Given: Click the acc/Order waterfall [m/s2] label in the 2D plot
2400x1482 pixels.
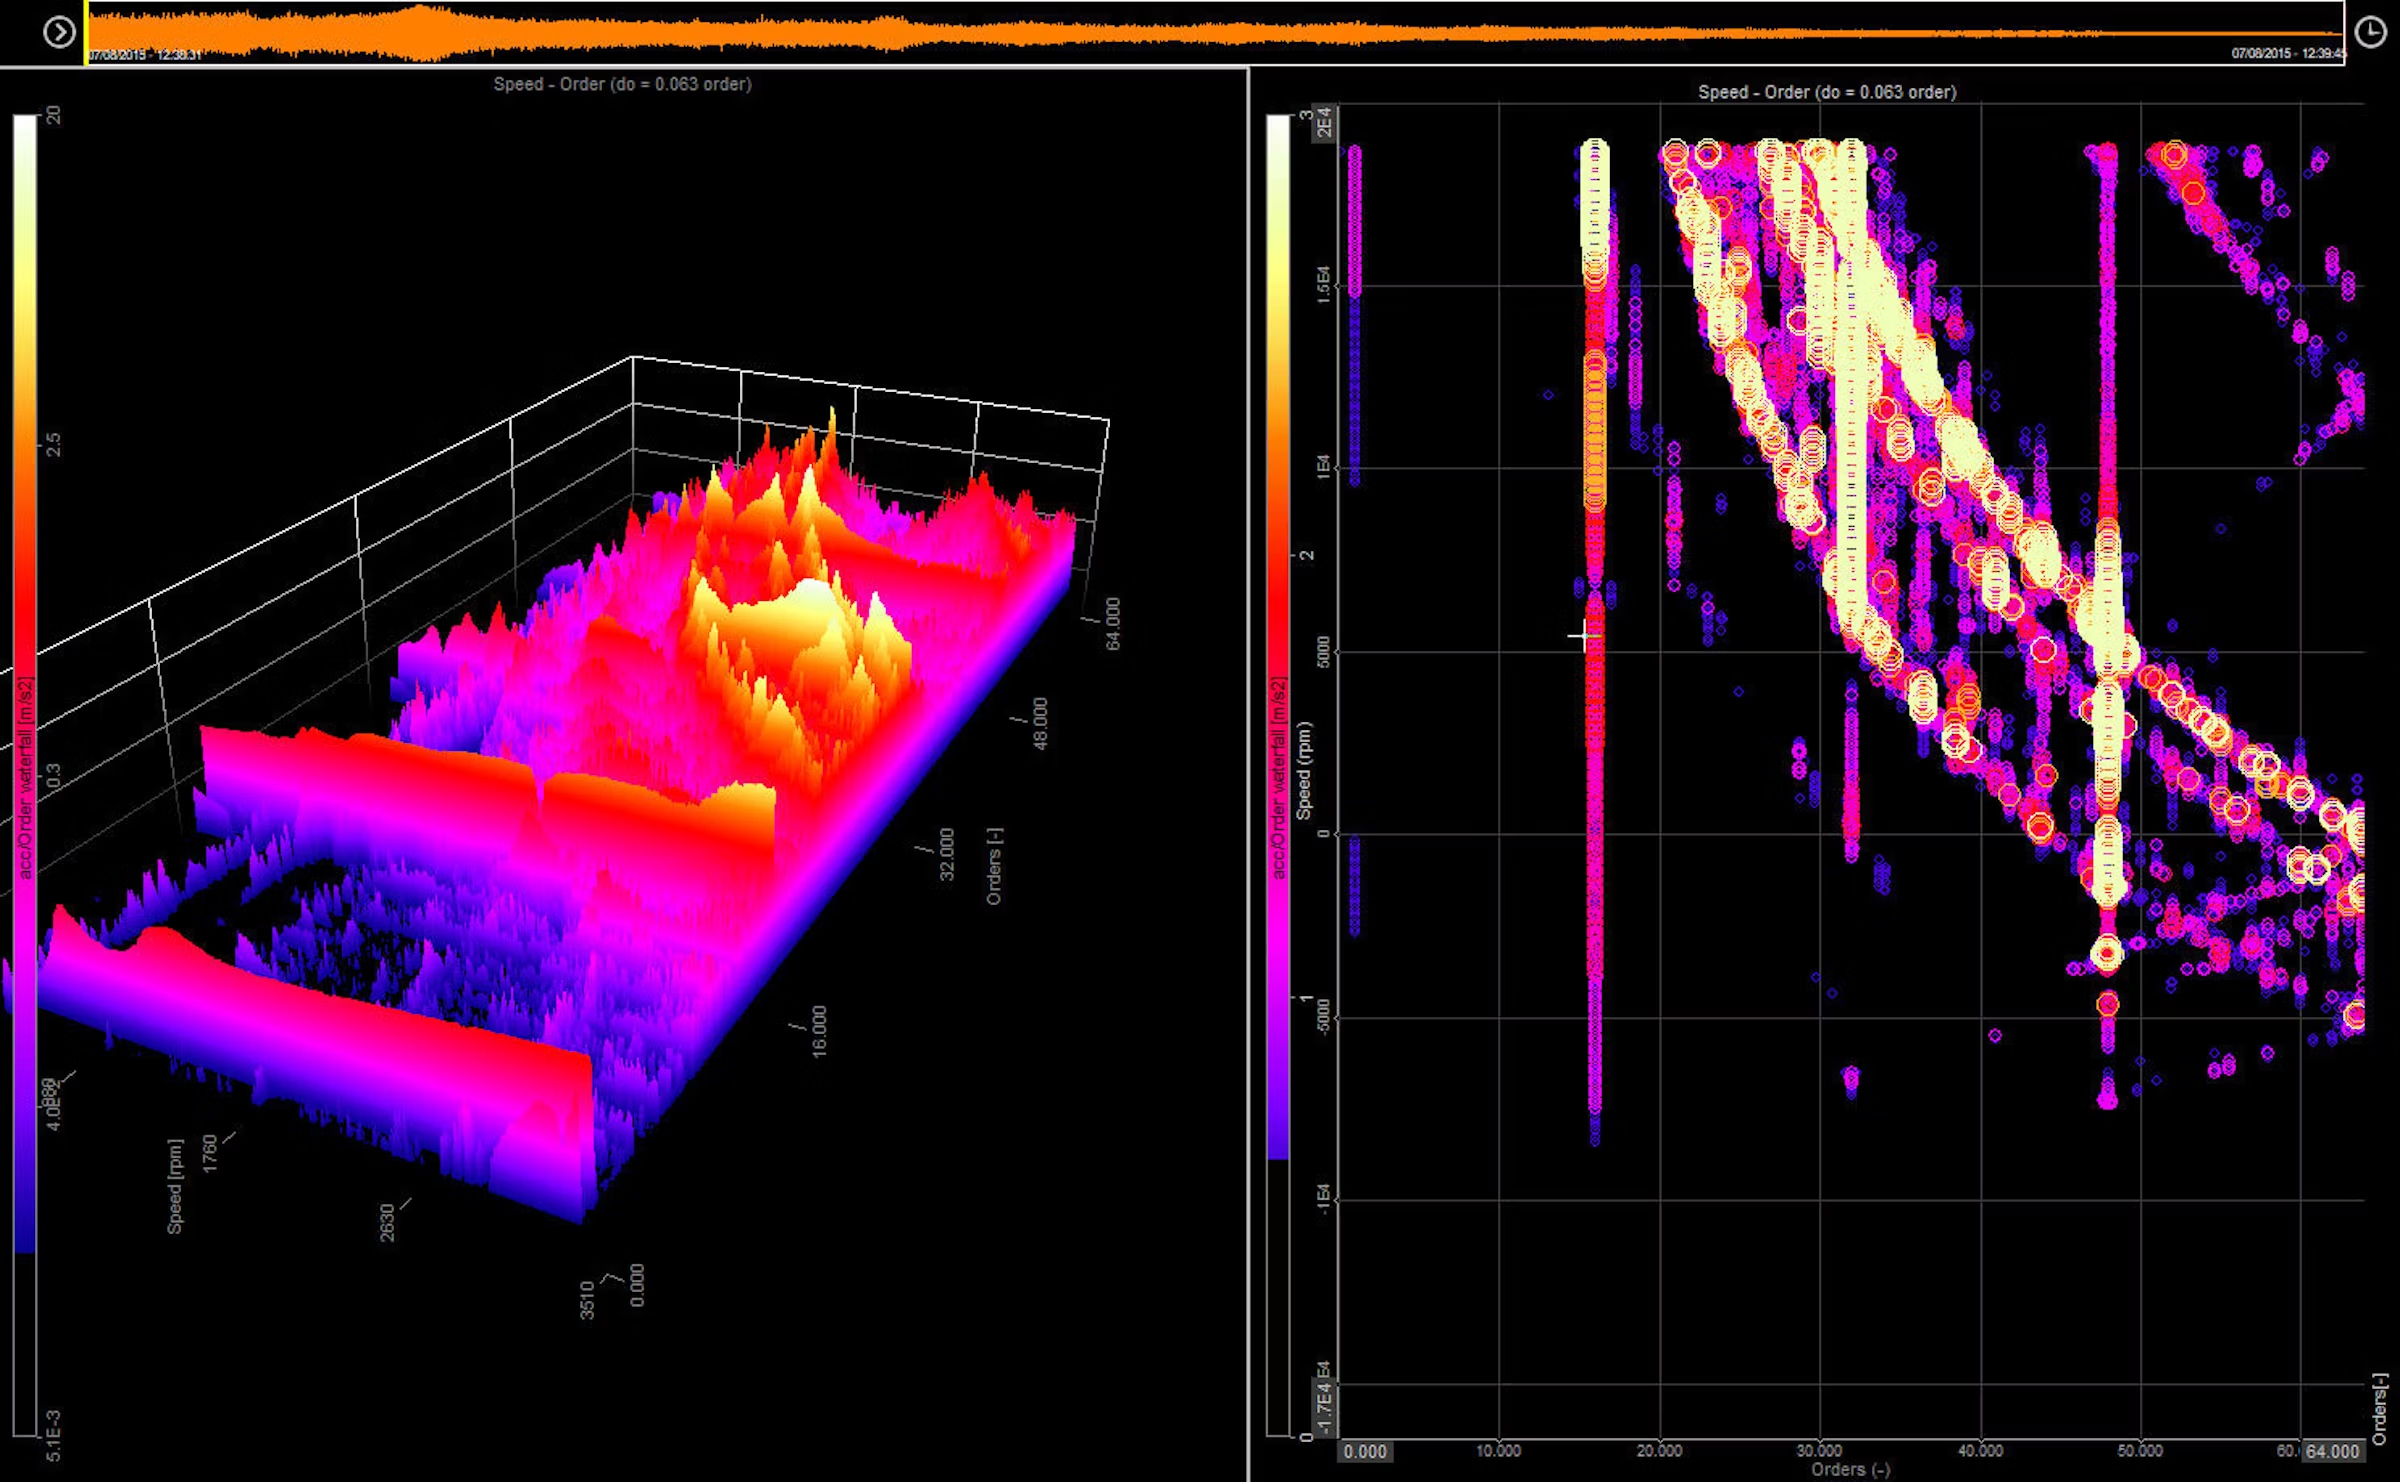Looking at the screenshot, I should coord(1278,779).
